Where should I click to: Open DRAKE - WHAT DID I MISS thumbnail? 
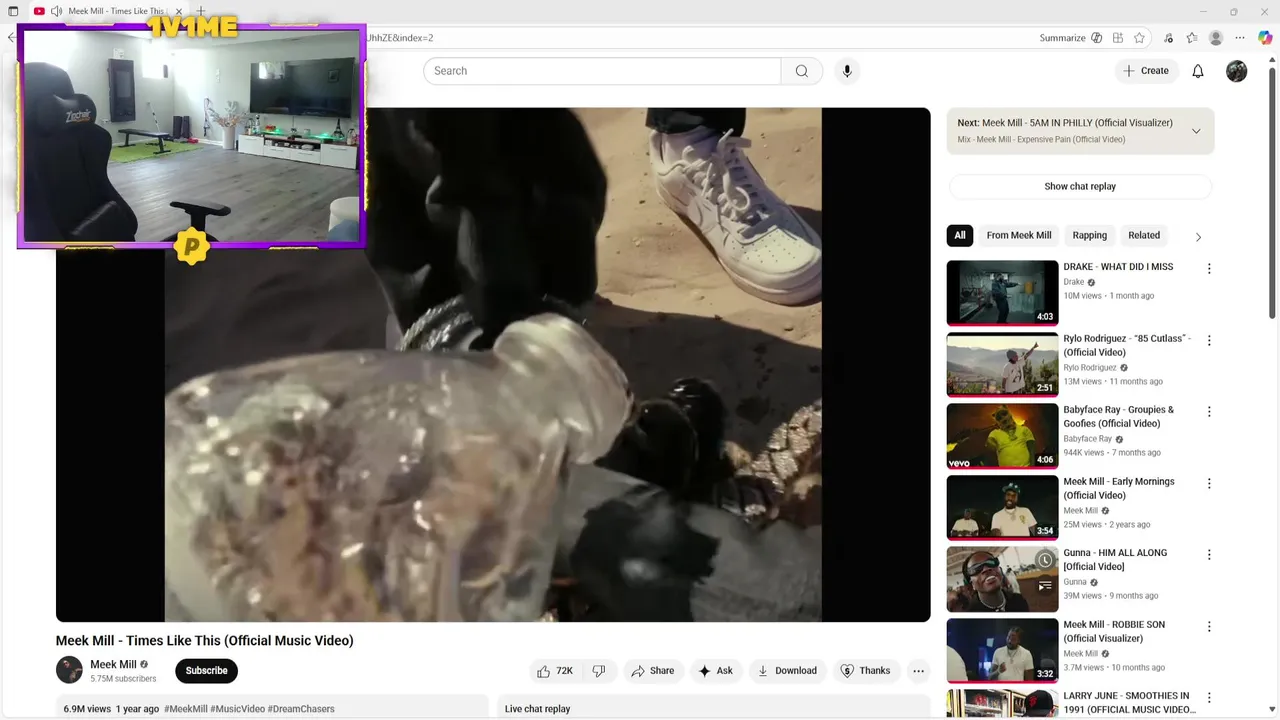(1002, 293)
